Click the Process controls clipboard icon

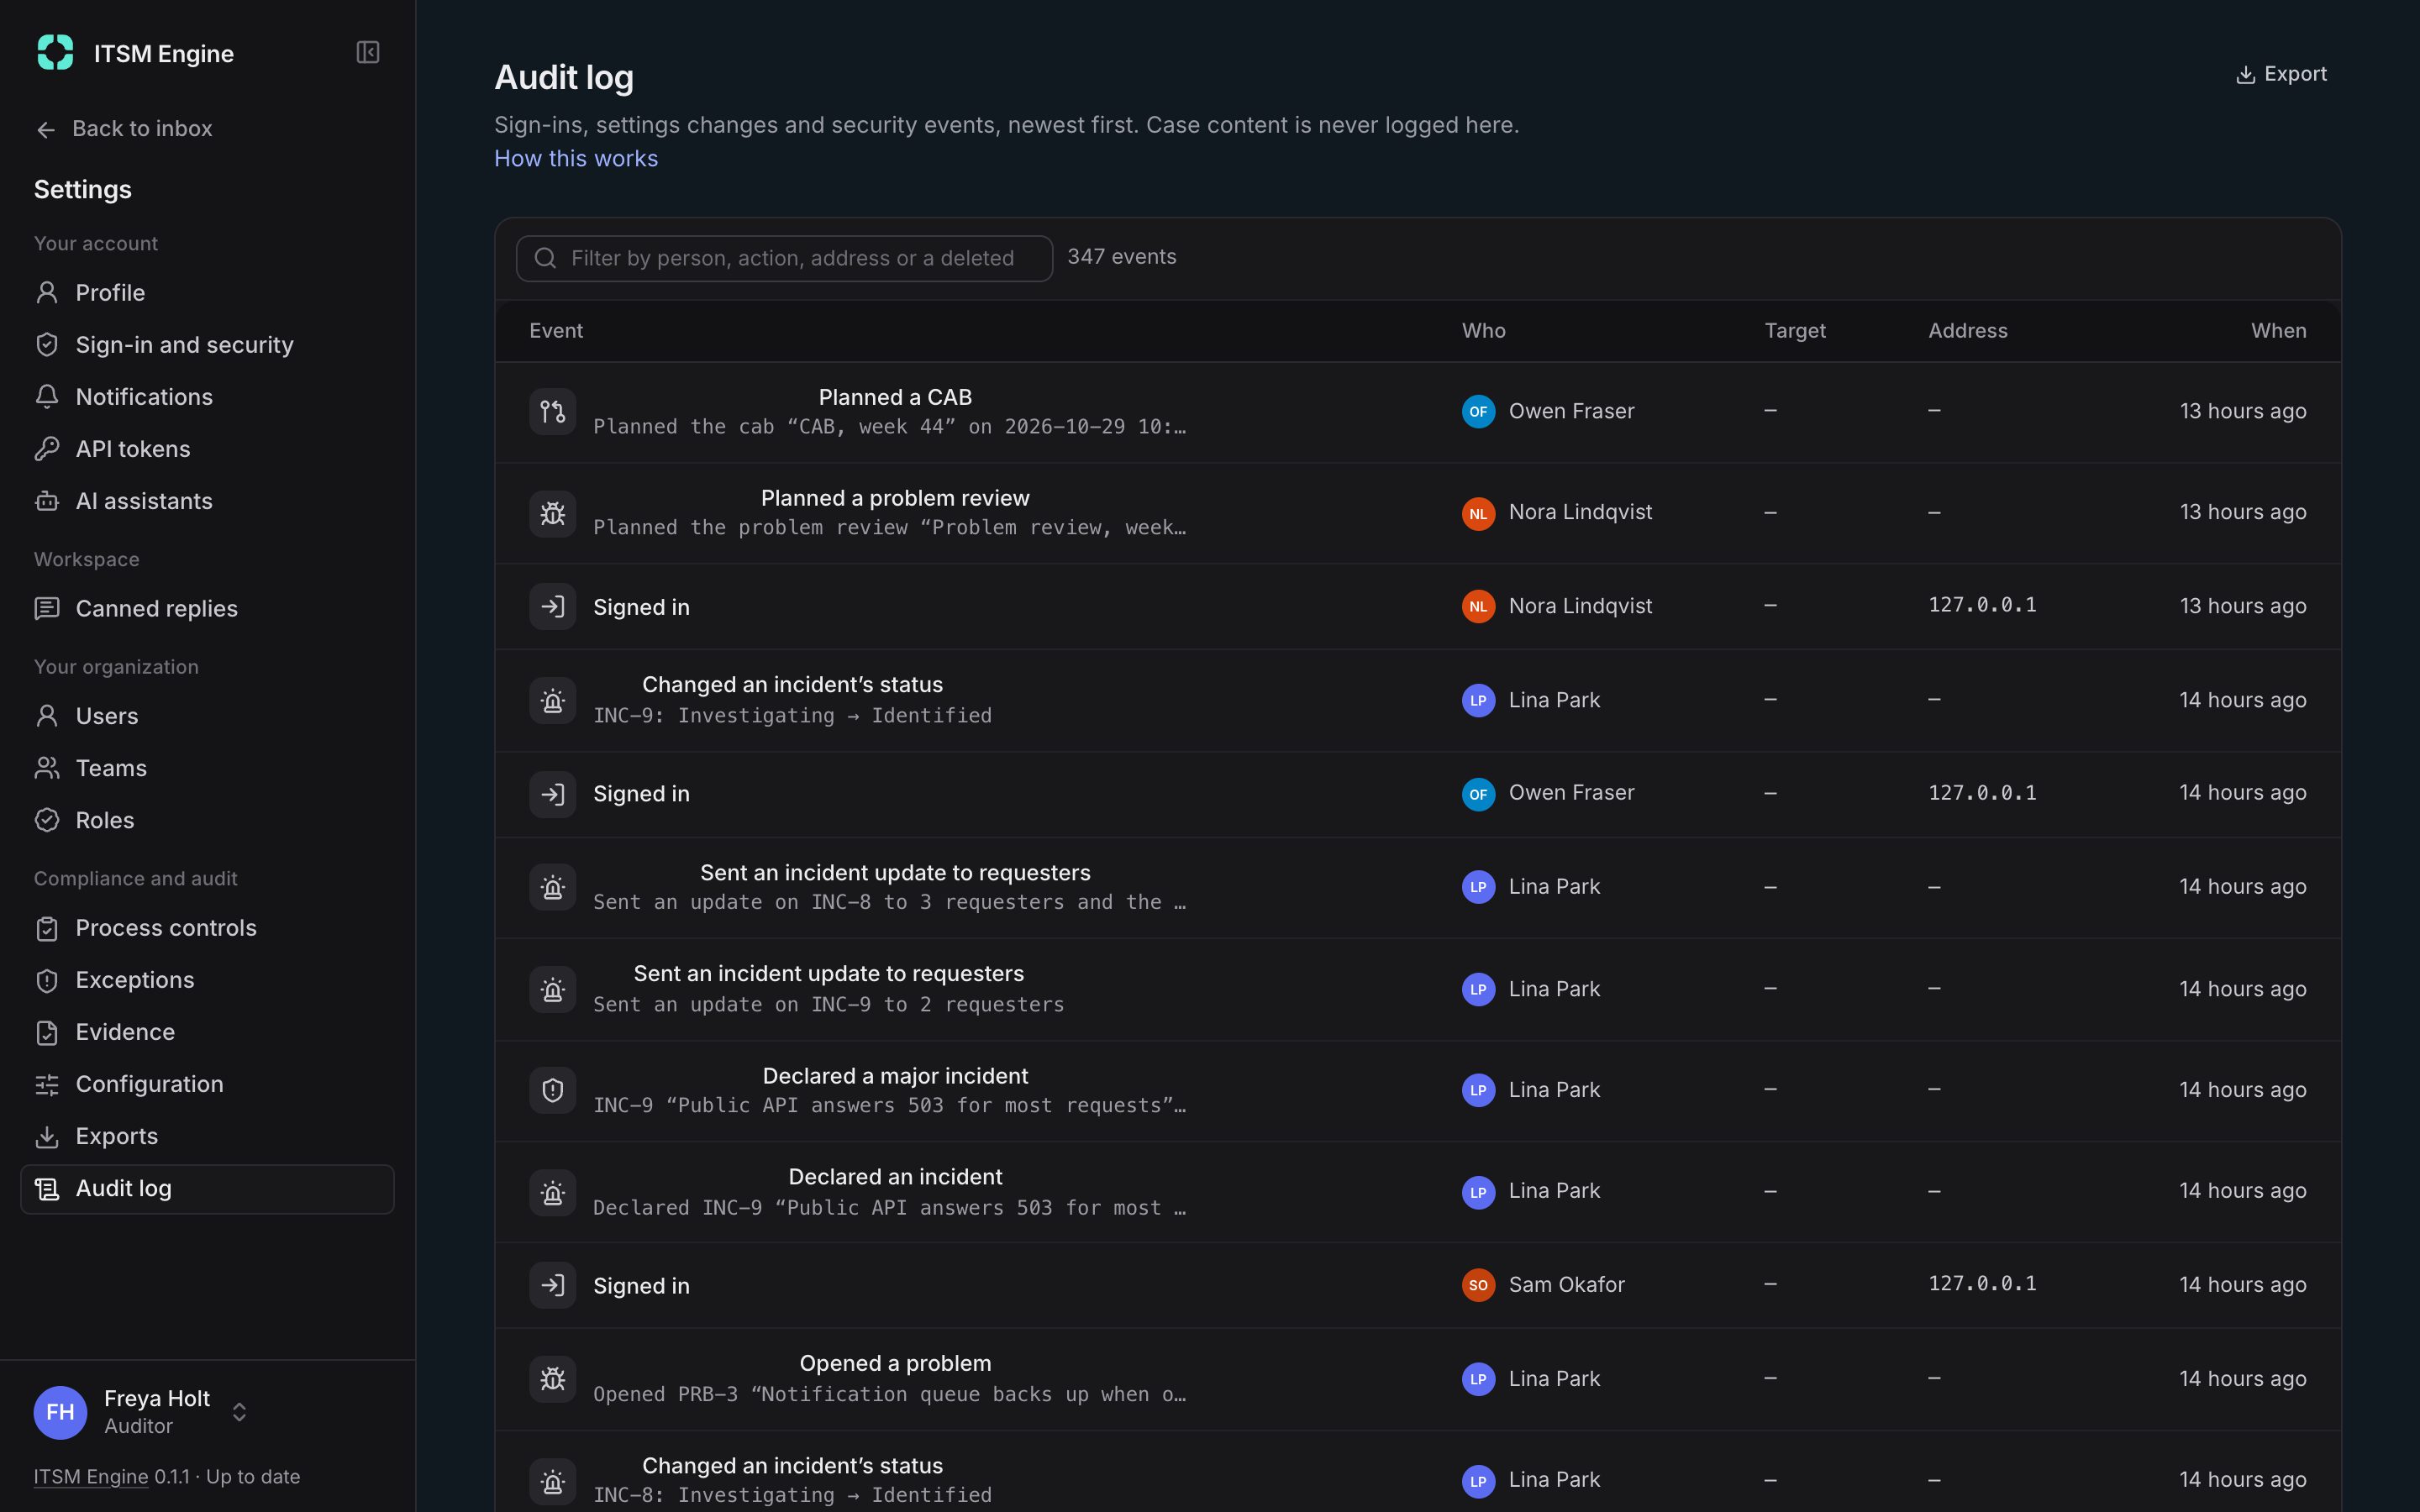click(47, 928)
